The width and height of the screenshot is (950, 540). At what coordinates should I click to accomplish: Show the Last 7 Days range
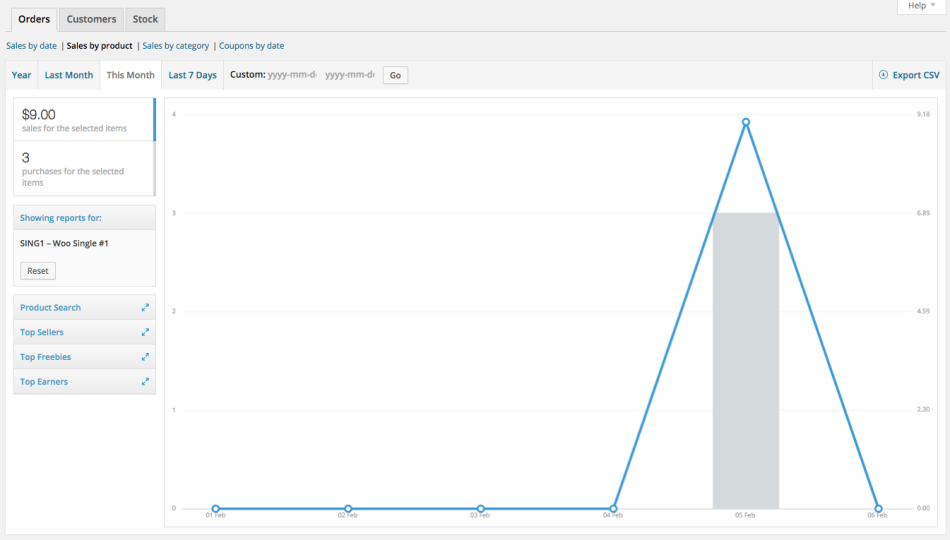[x=192, y=75]
